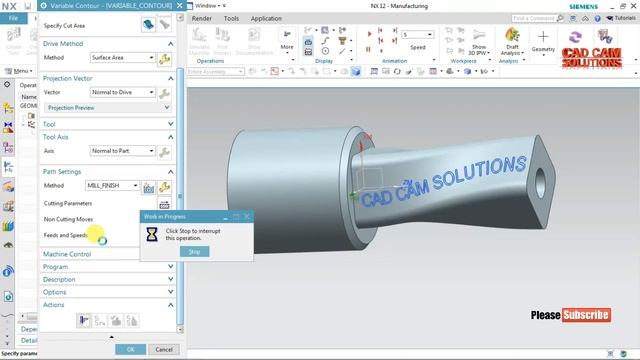Click the Entire Assembly selection filter box

216,71
